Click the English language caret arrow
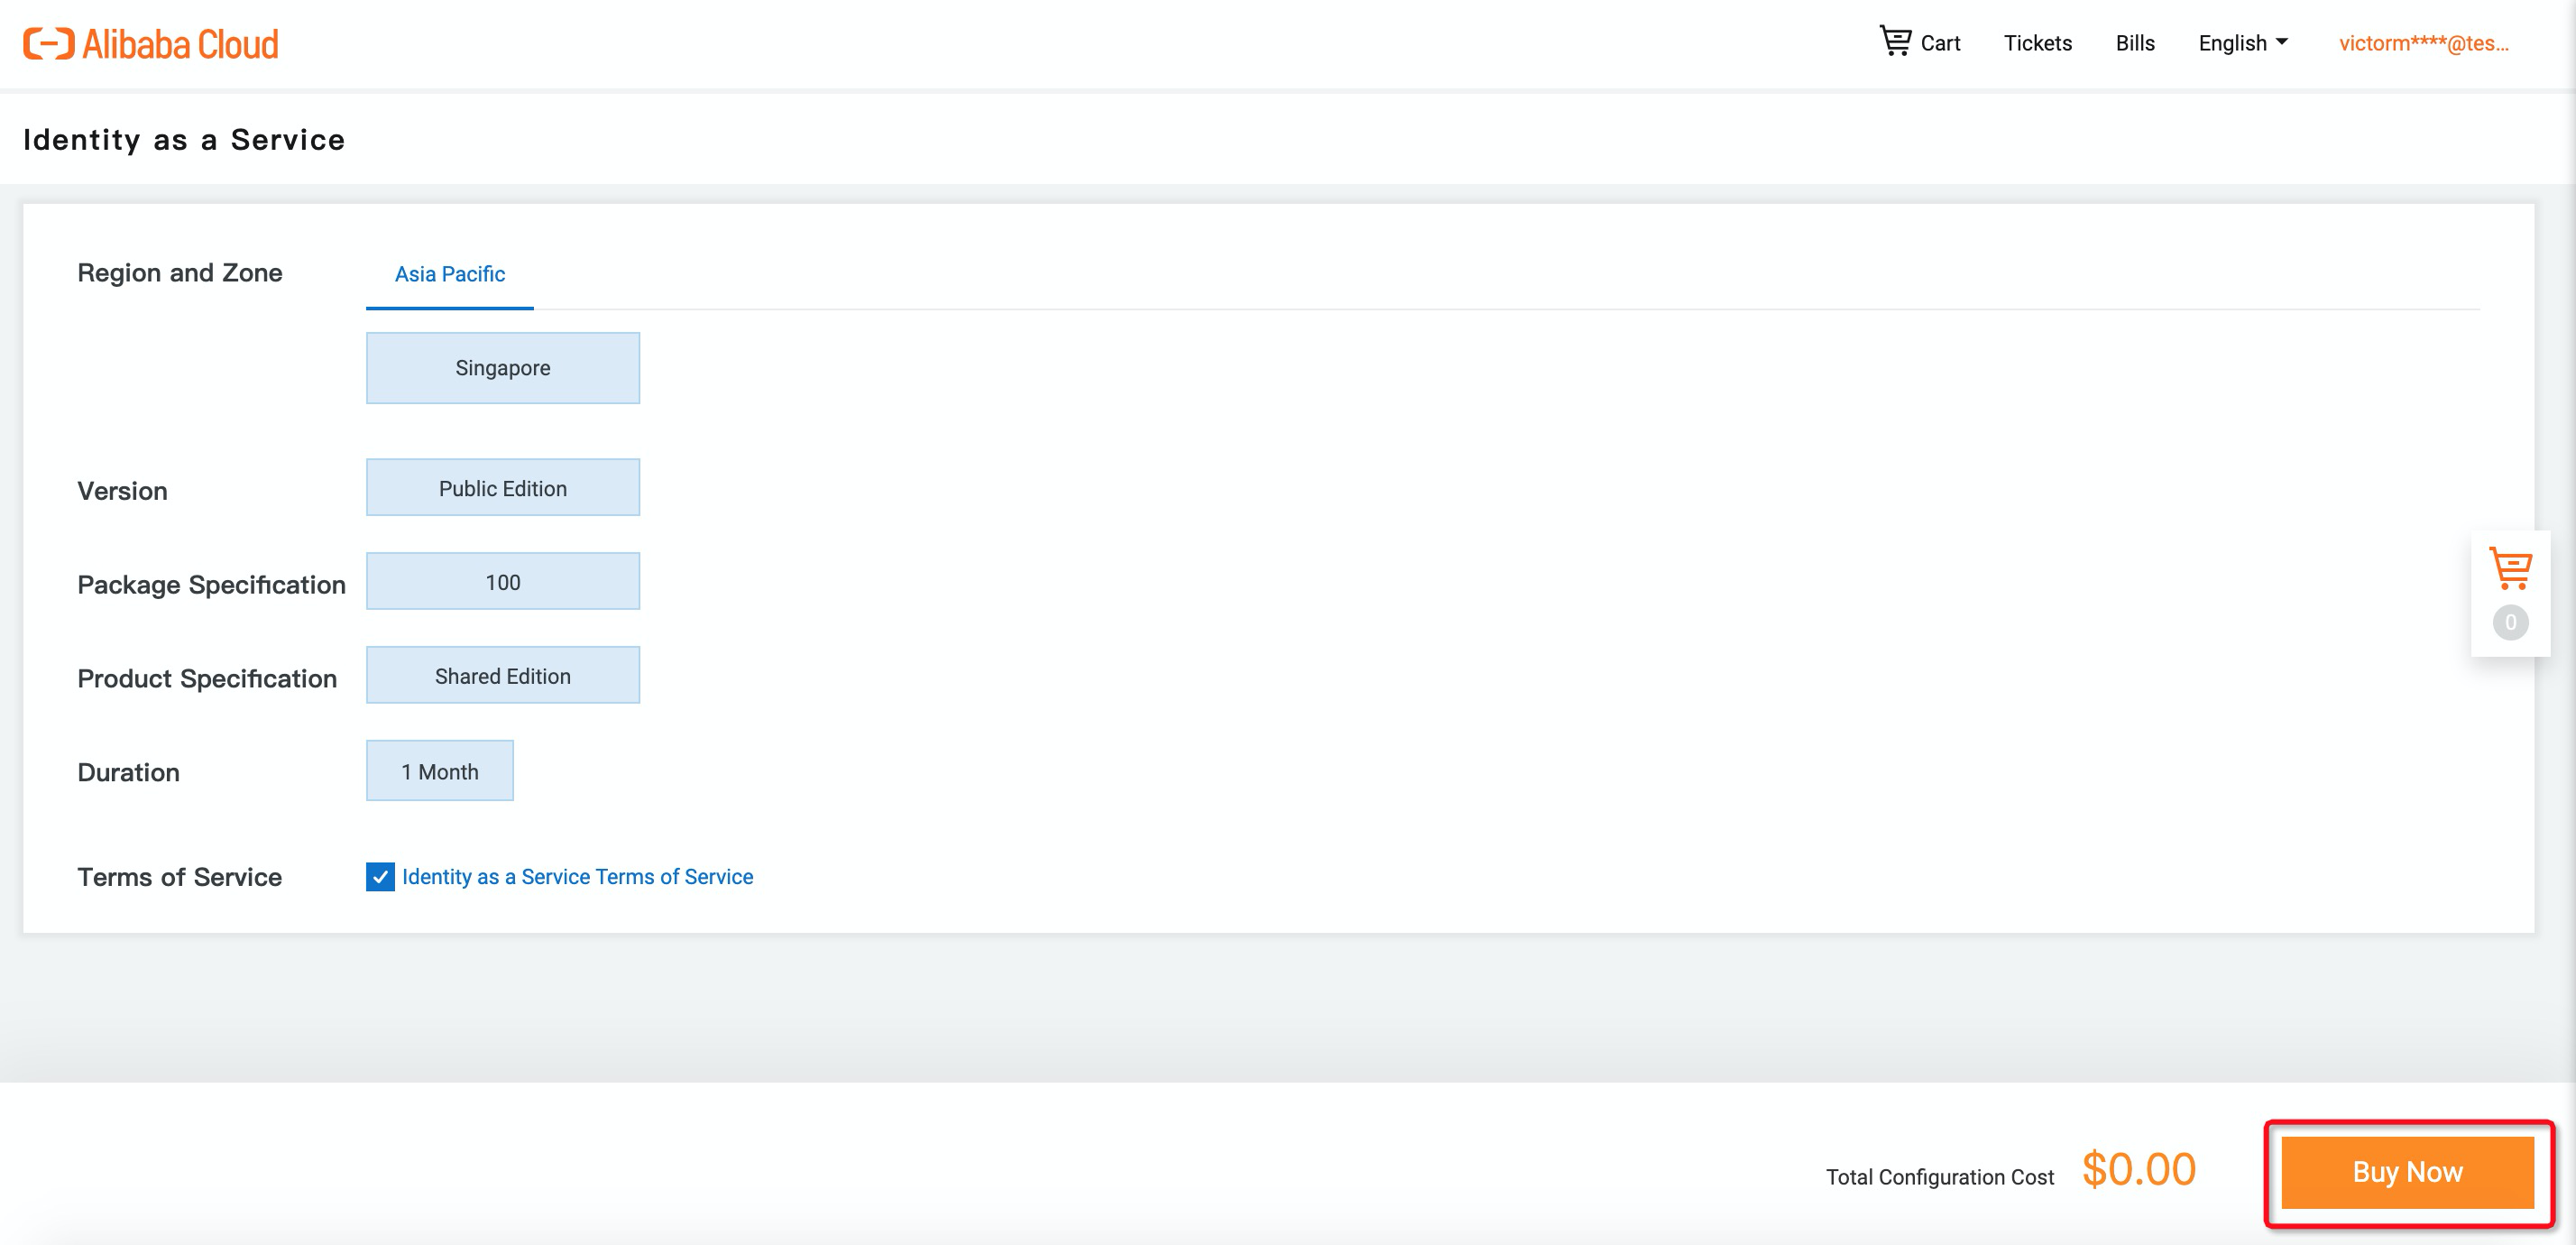Viewport: 2576px width, 1245px height. [x=2282, y=42]
